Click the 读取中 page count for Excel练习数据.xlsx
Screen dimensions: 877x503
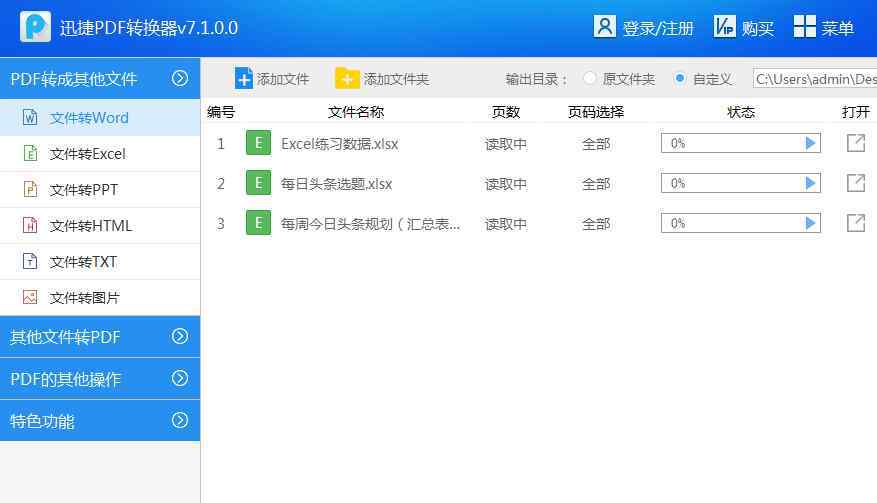tap(506, 144)
